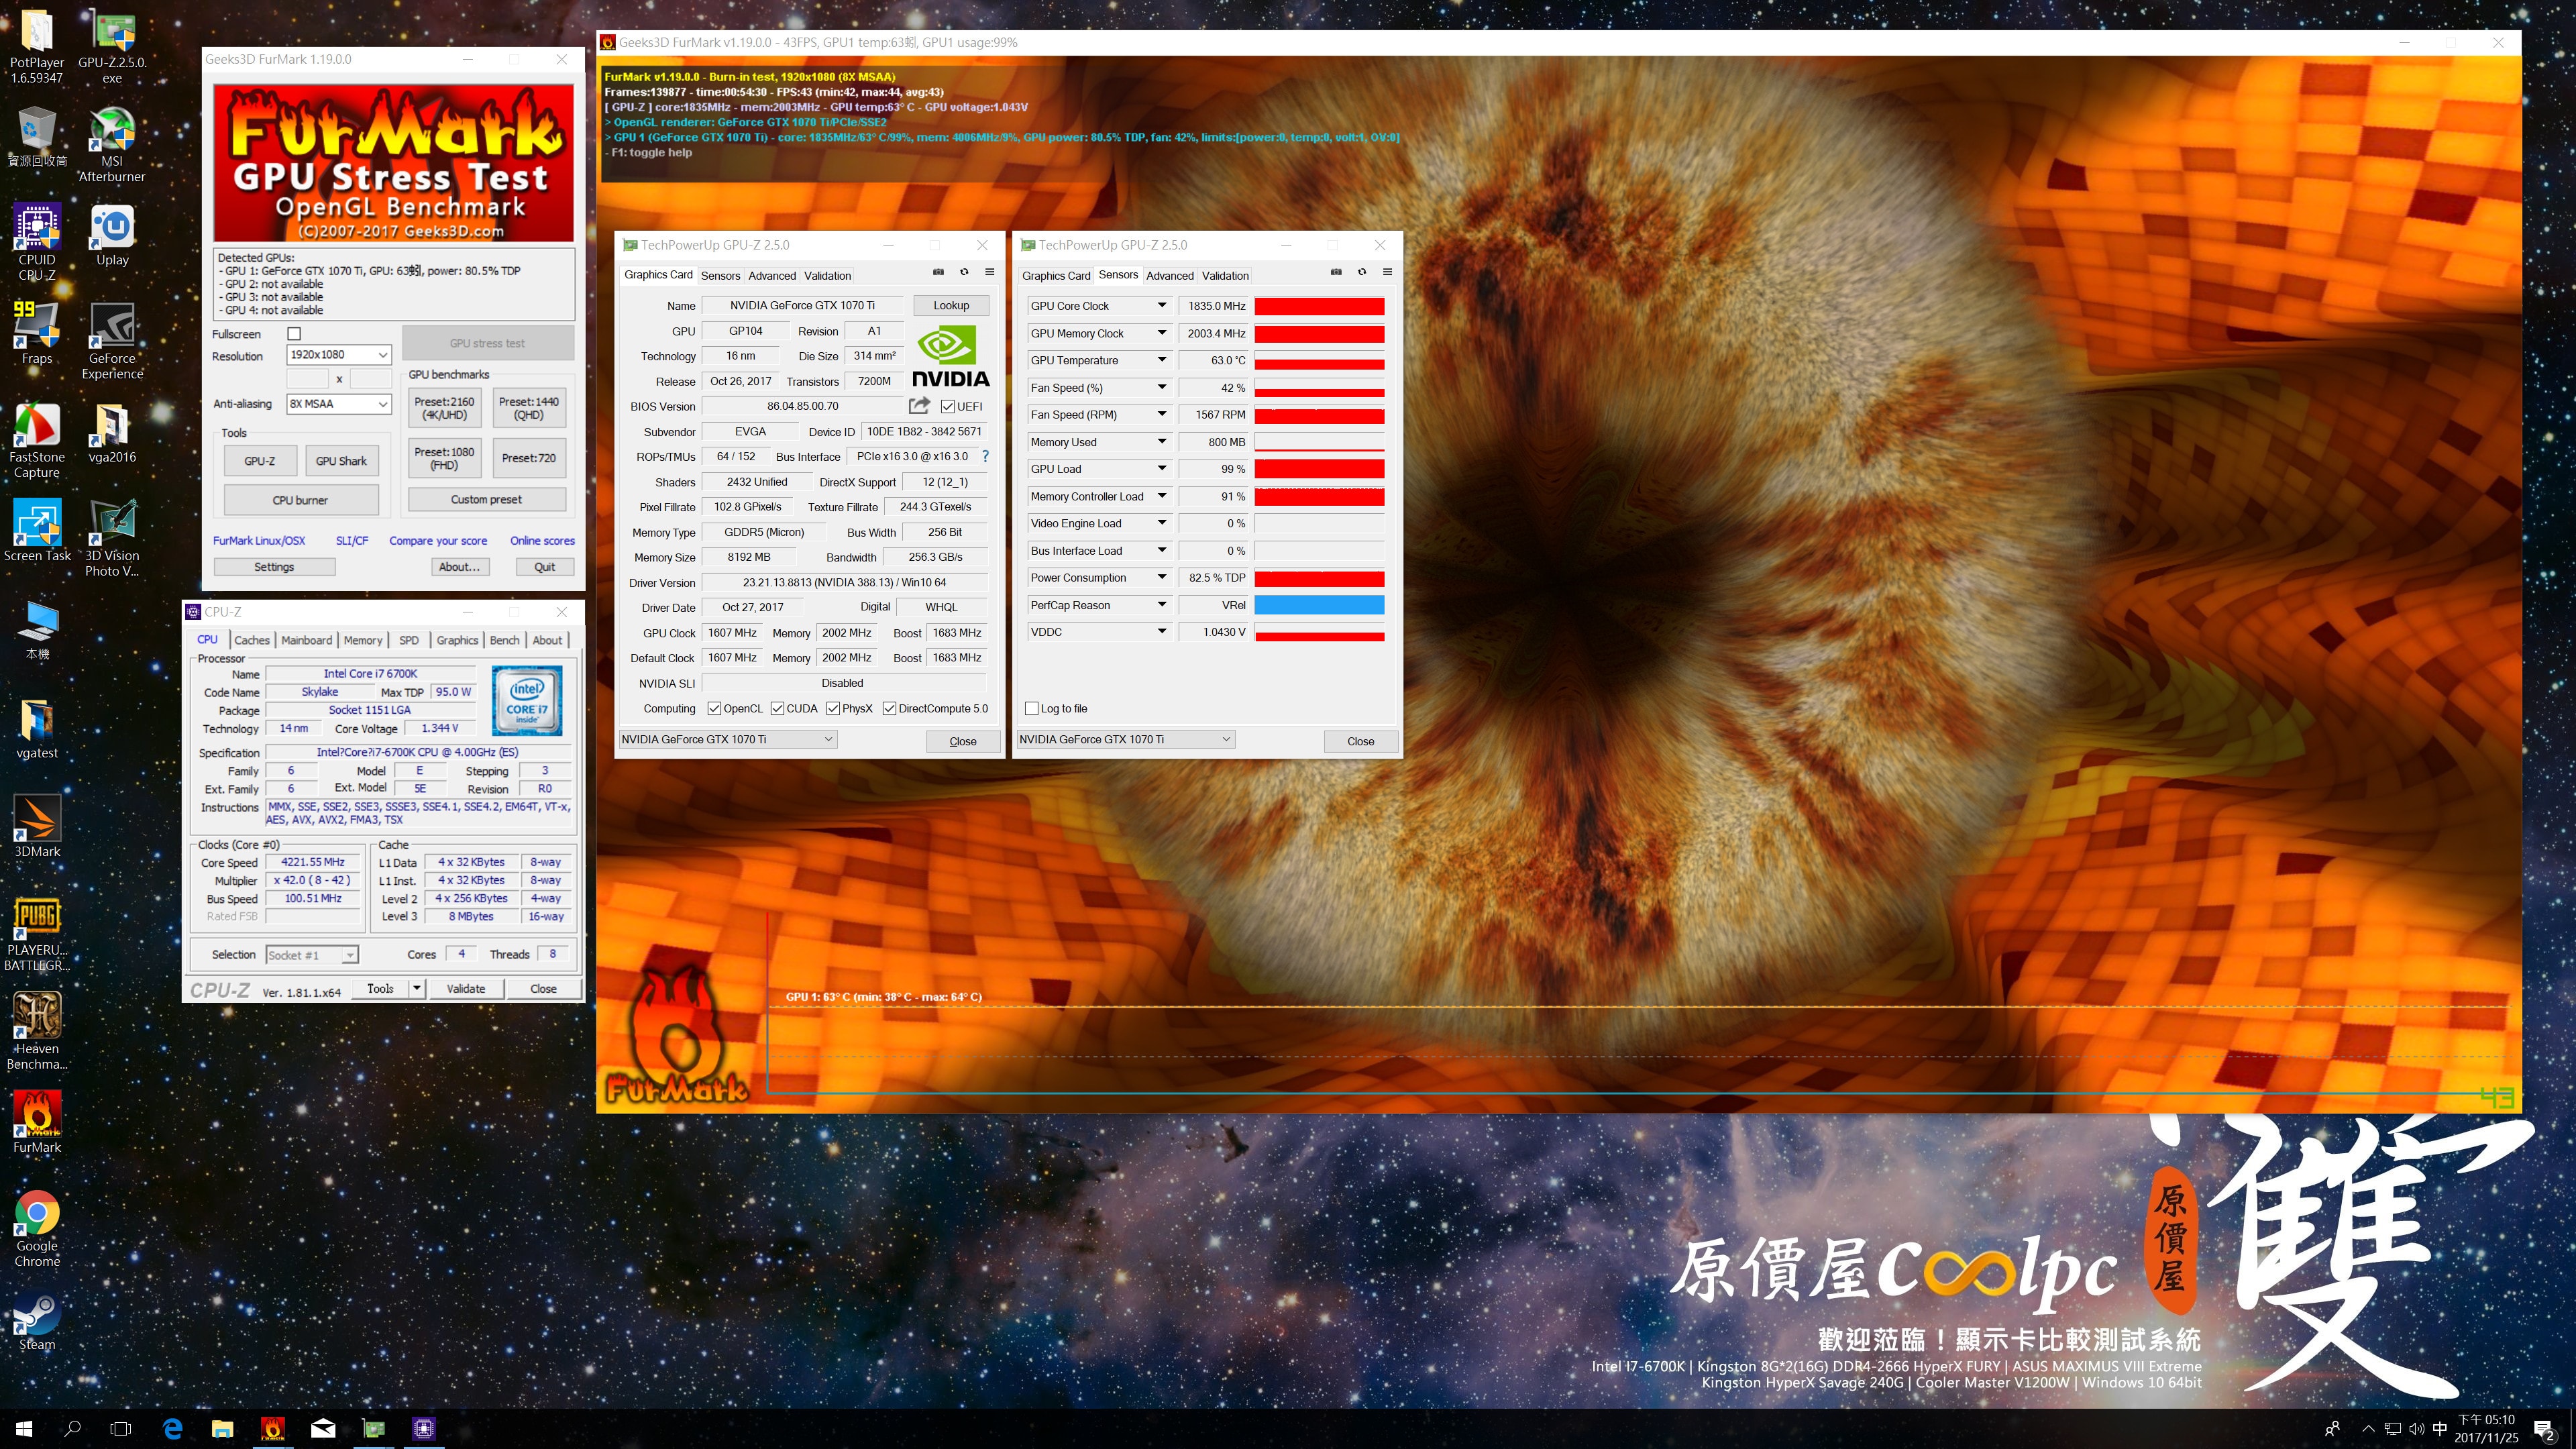Screen dimensions: 2576x1449
Task: Open Edge browser from taskbar
Action: tap(173, 1428)
